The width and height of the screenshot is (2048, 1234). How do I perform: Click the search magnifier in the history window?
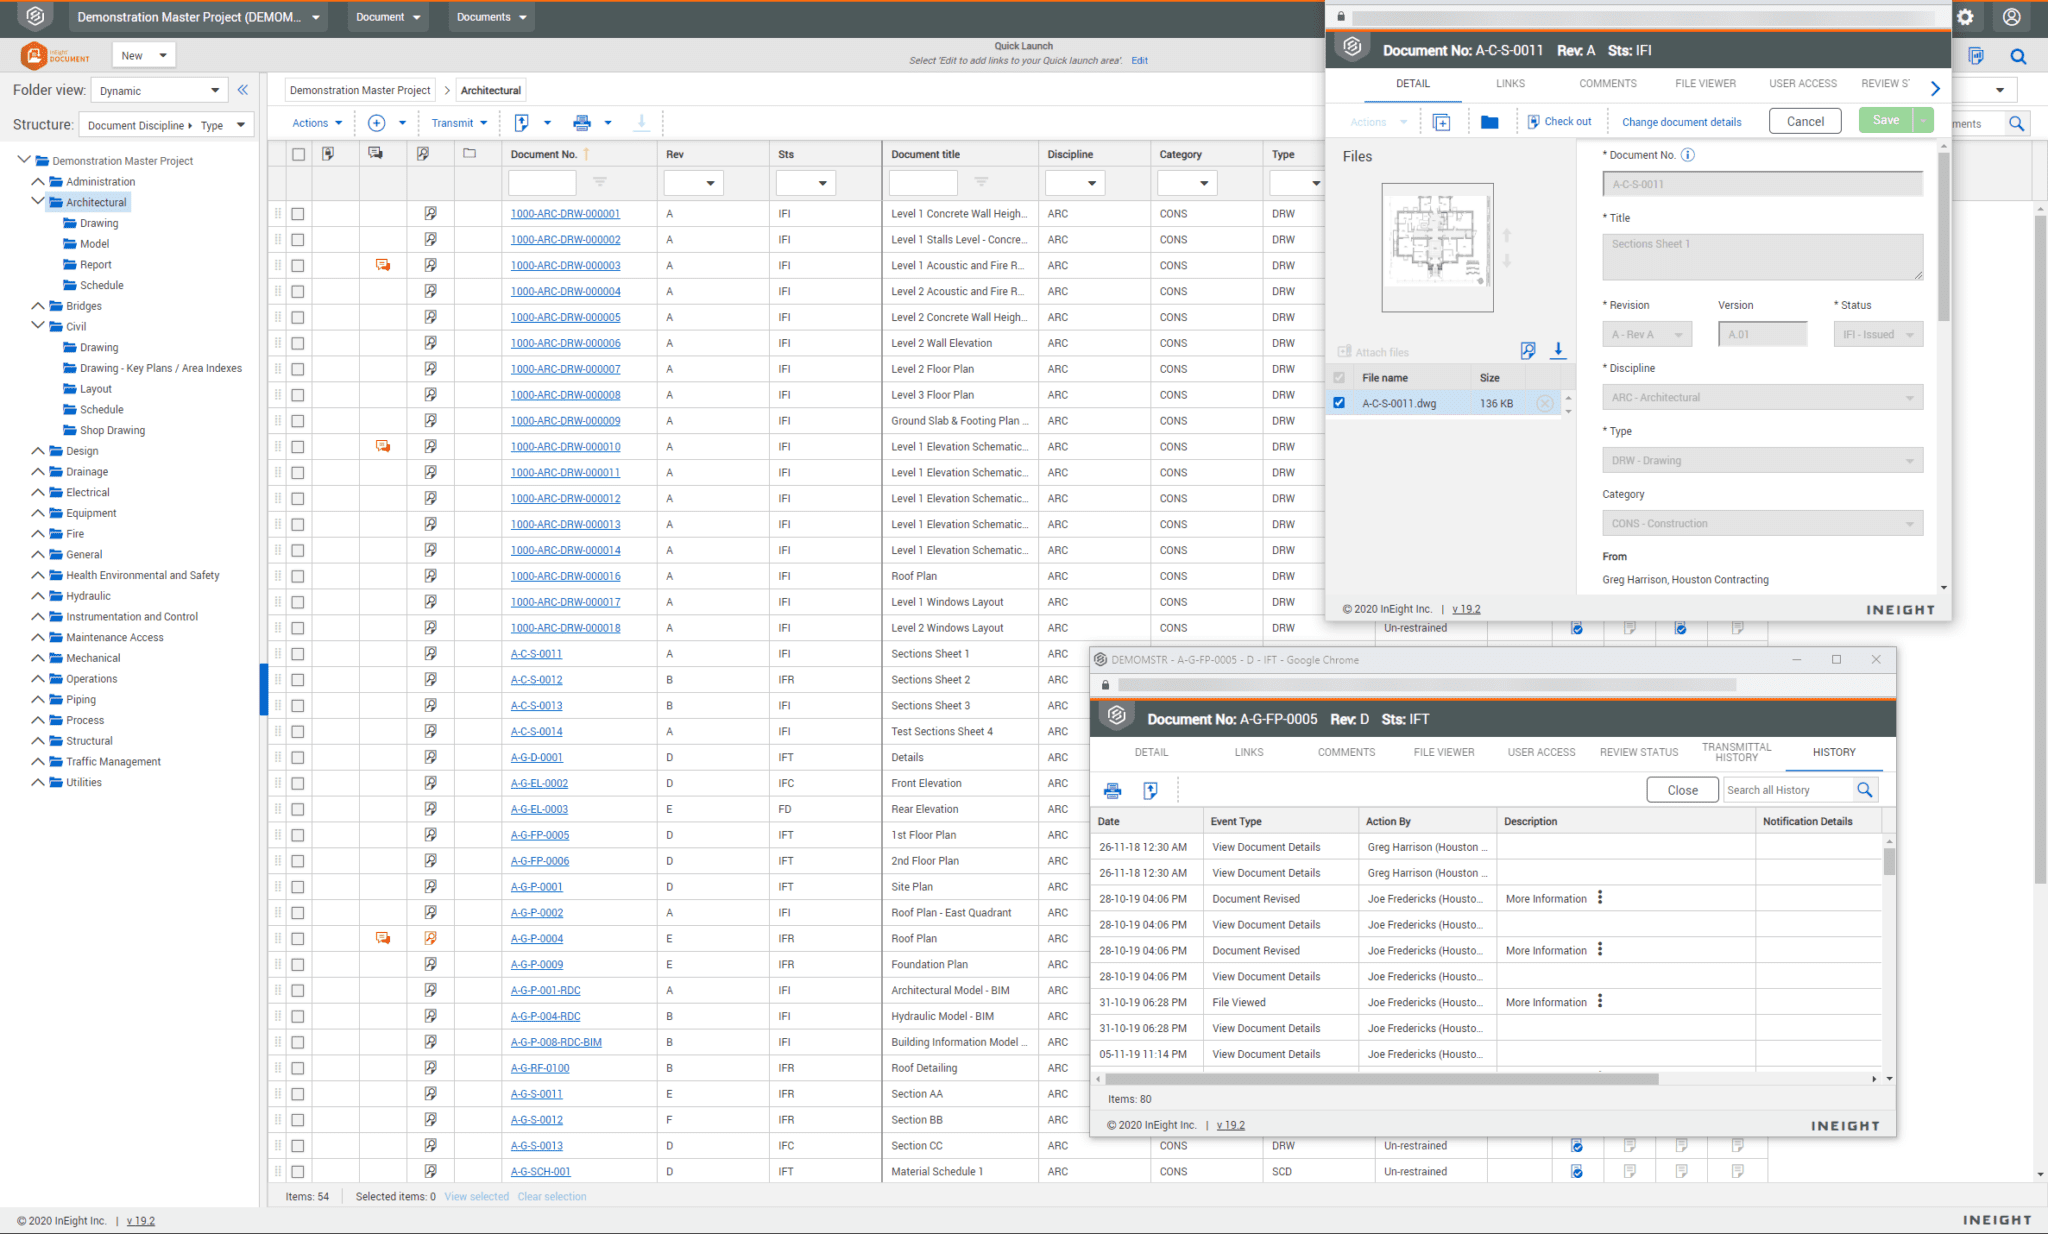tap(1864, 790)
